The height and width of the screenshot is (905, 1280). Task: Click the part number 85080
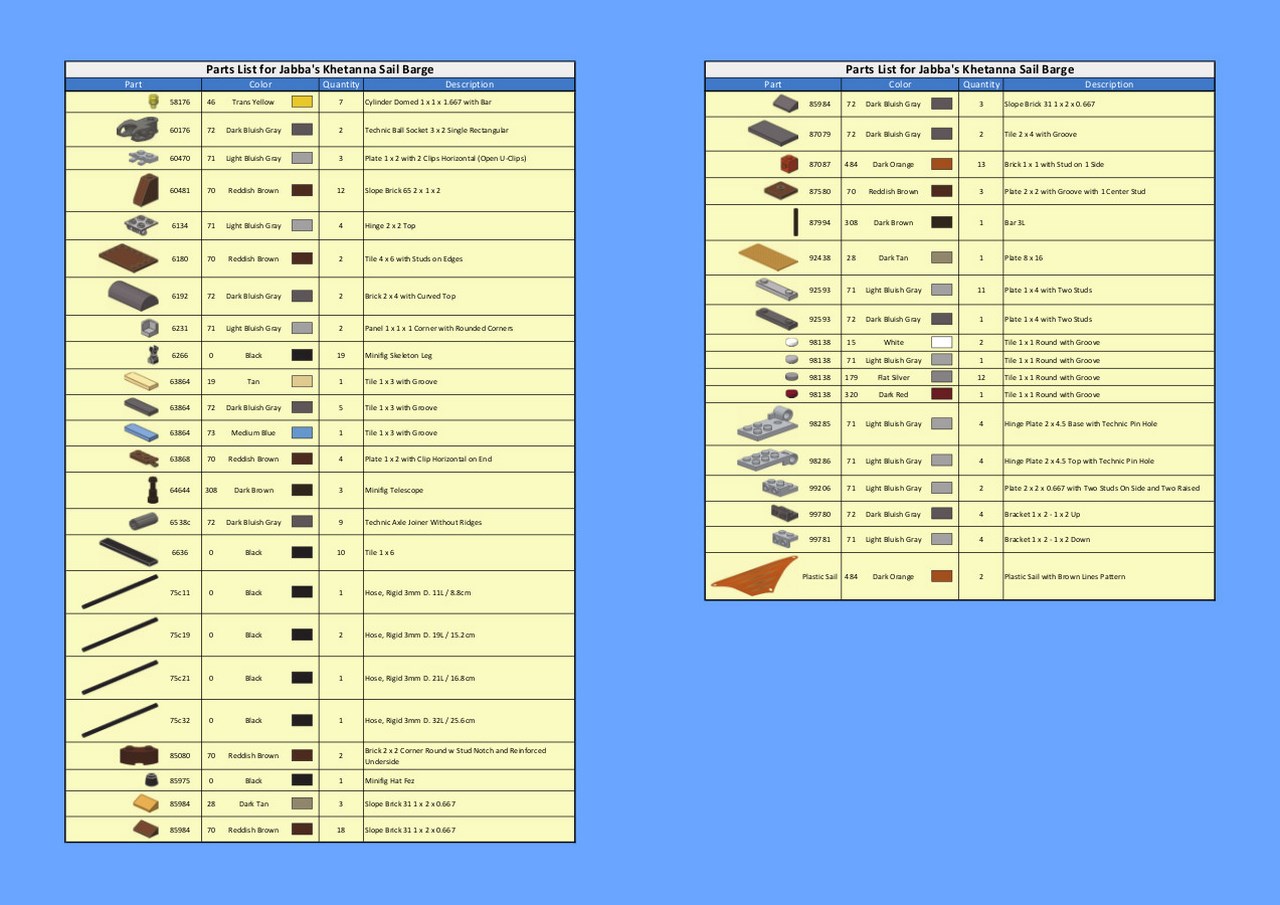(180, 756)
